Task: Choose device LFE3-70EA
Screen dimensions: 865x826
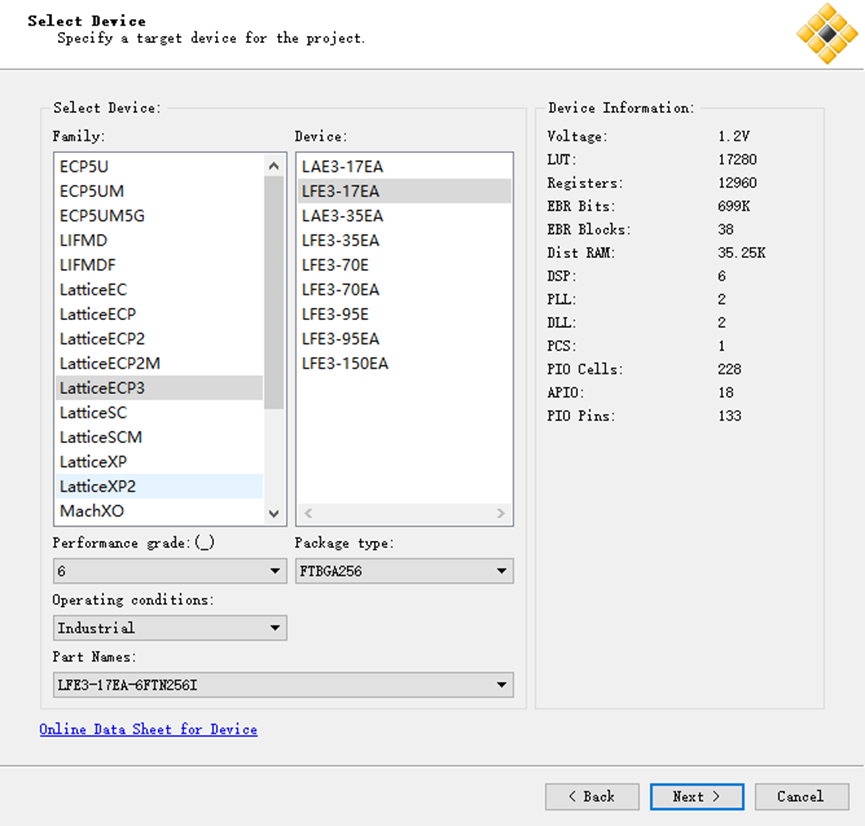Action: 404,290
